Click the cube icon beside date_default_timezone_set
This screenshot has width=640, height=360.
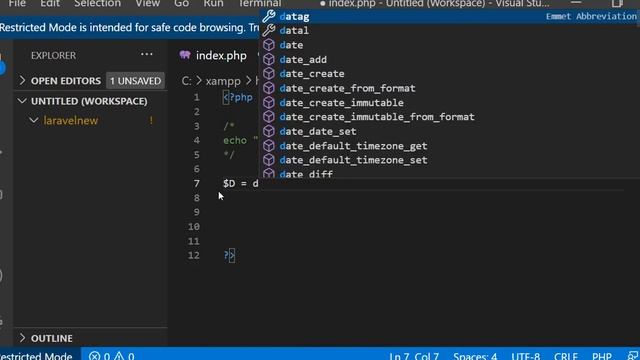pyautogui.click(x=269, y=160)
